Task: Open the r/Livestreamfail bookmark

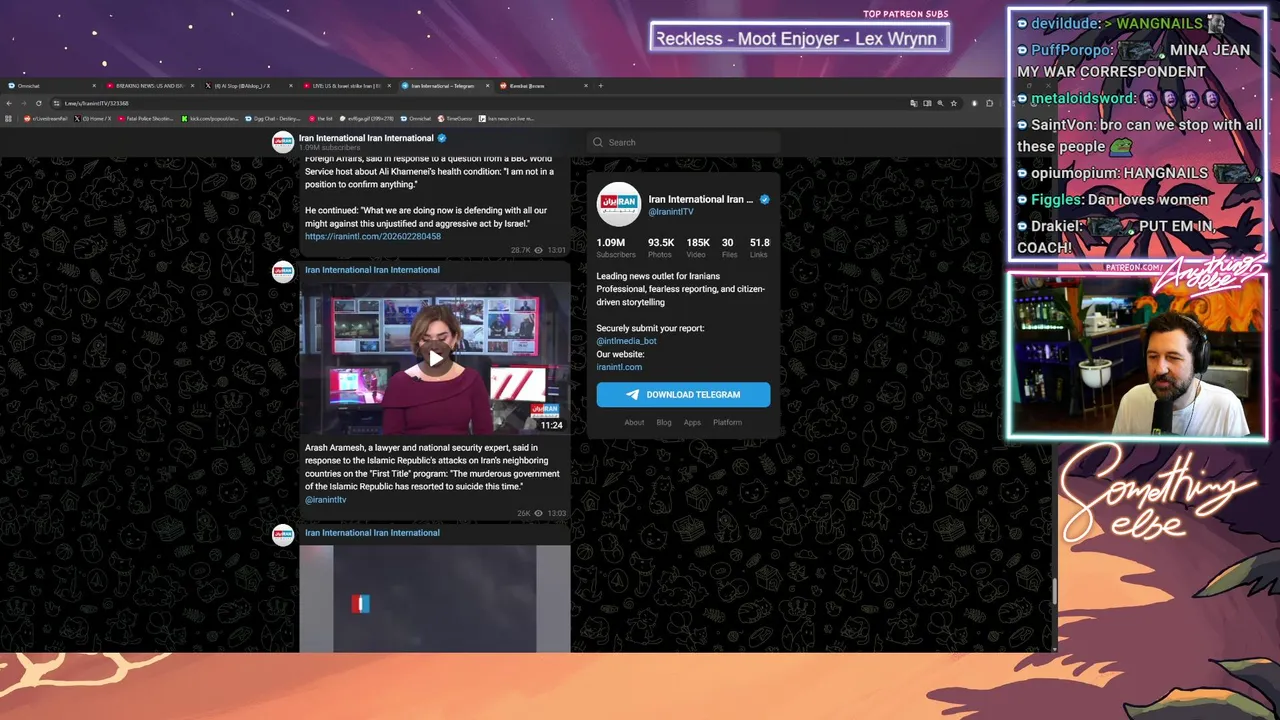Action: point(46,119)
